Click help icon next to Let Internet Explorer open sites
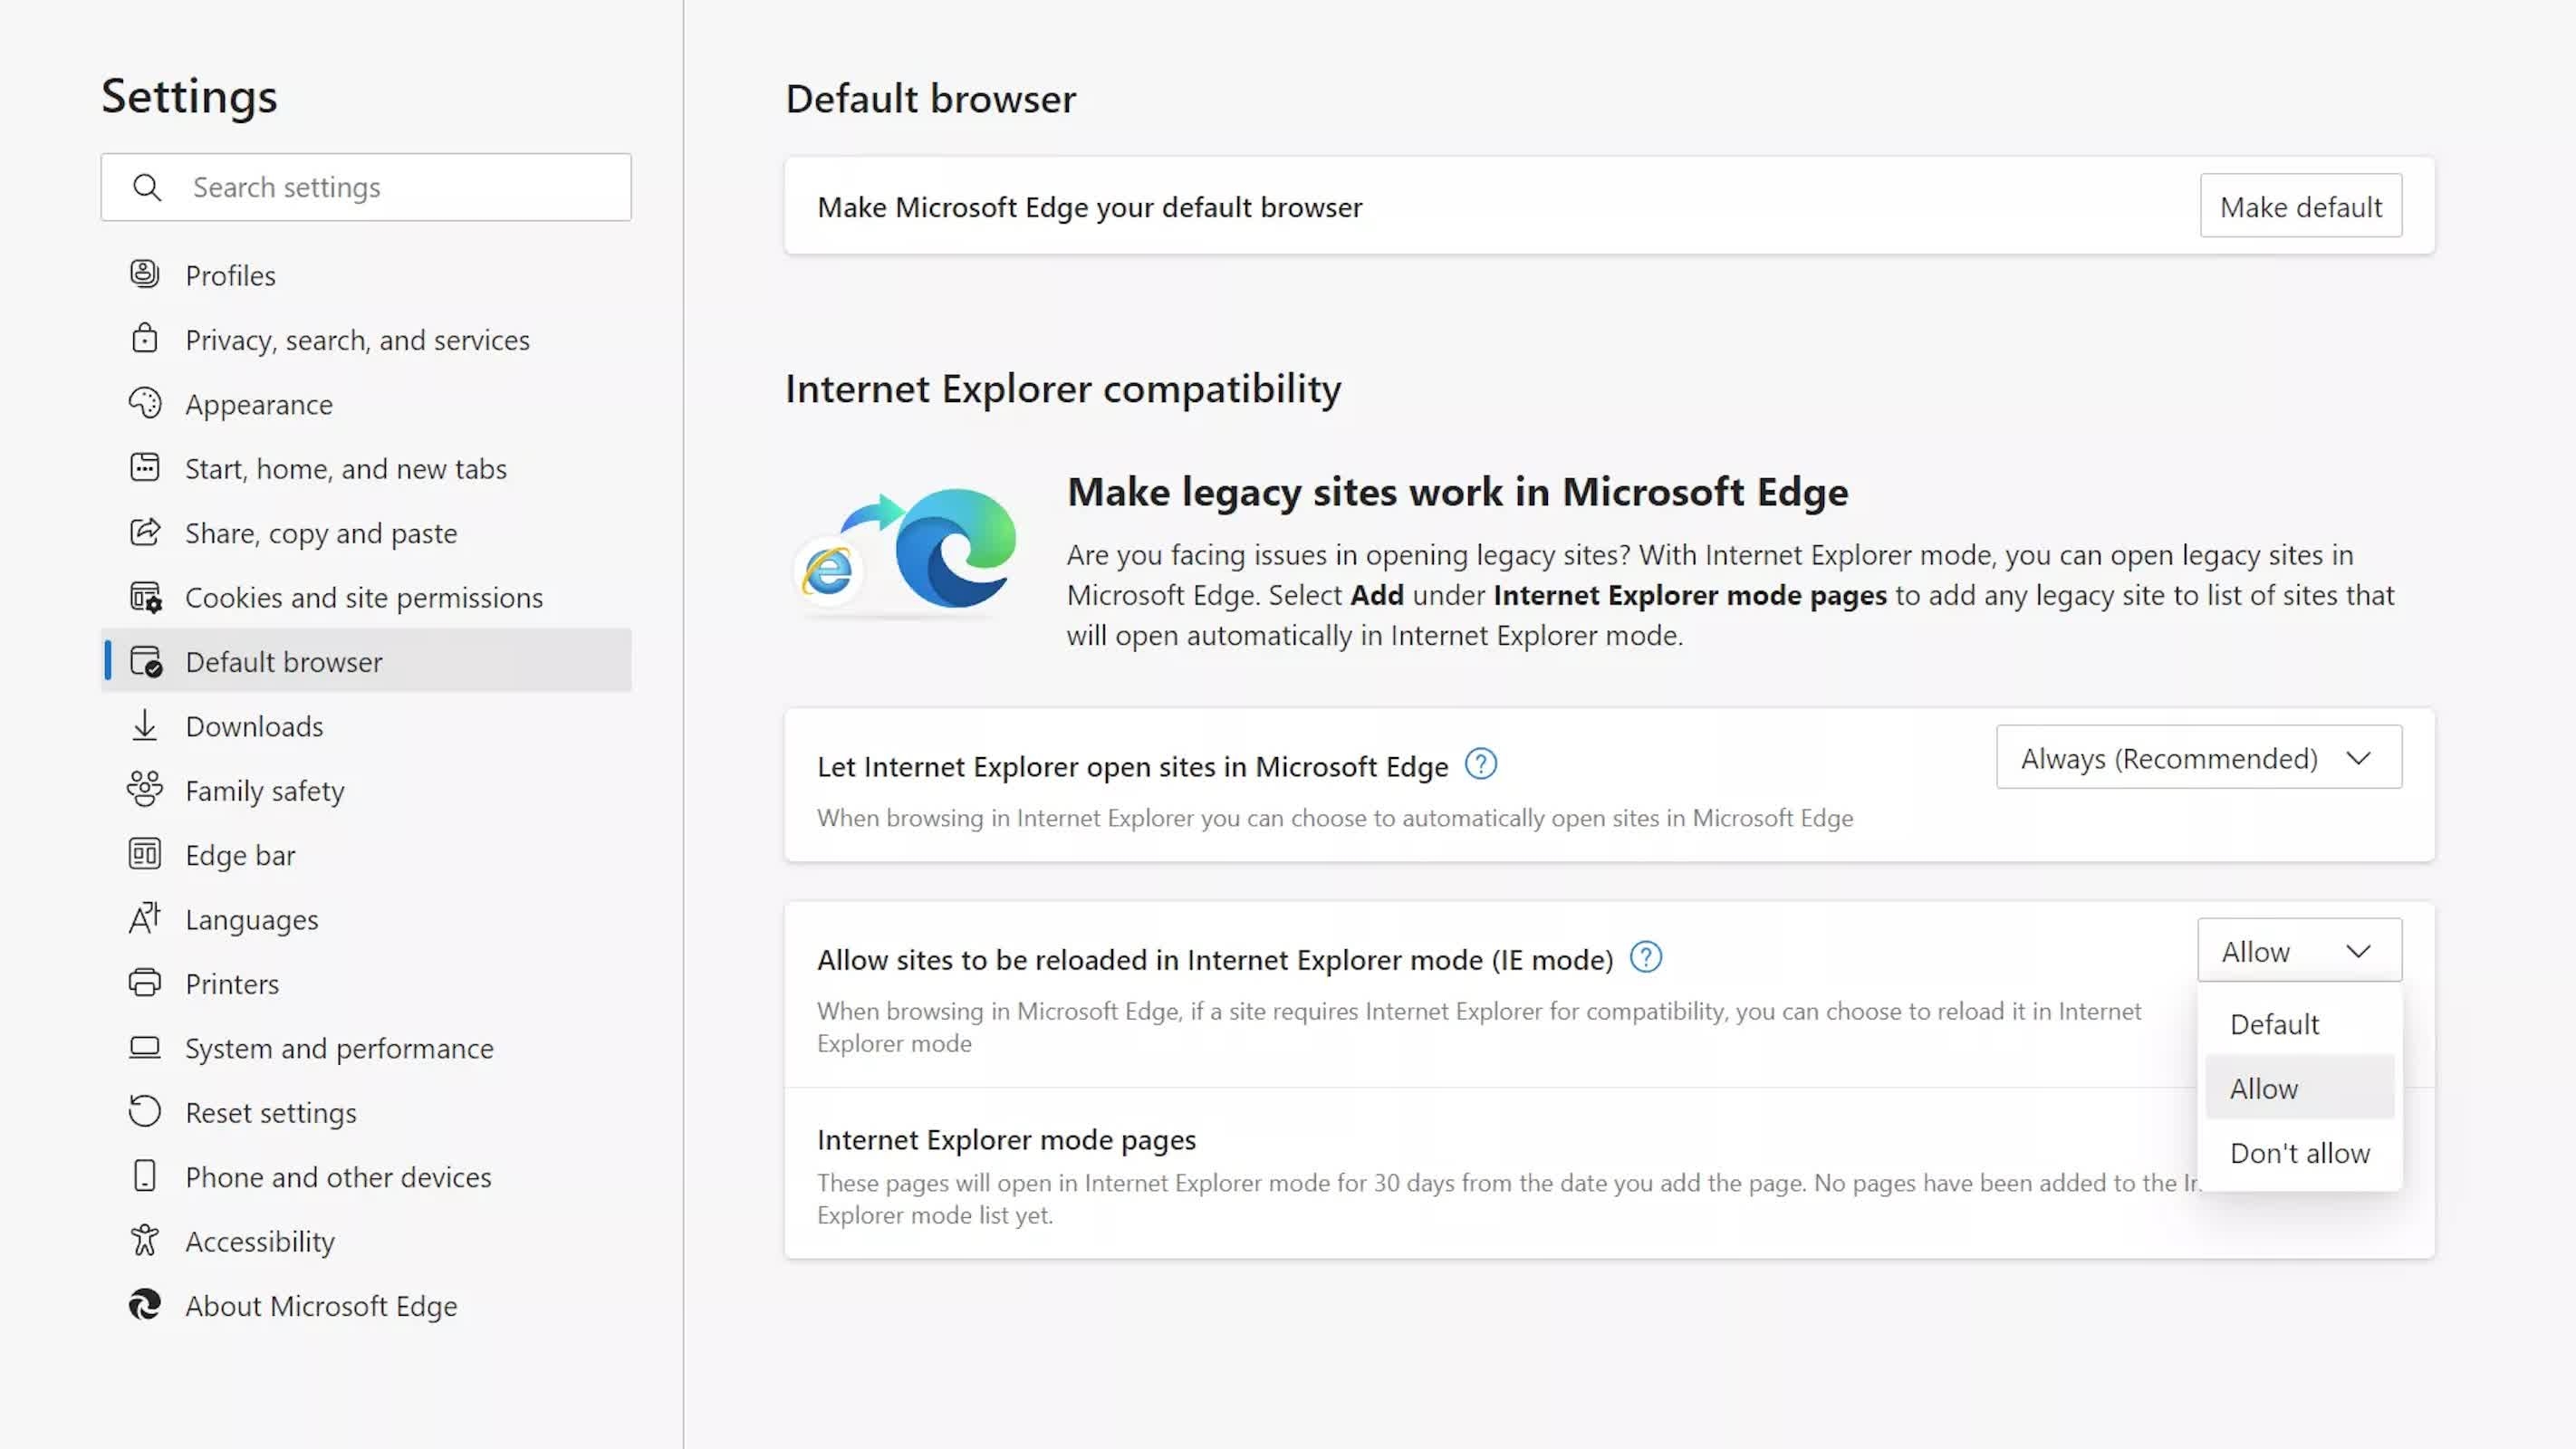 1480,764
